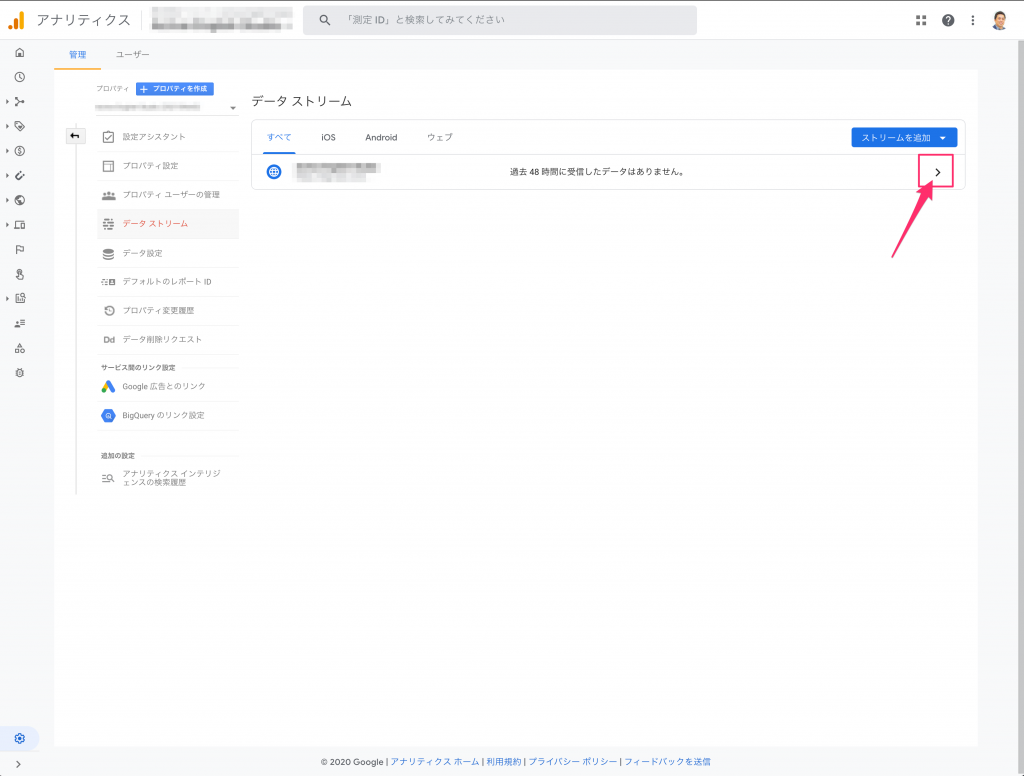Click the サービス間のリンク設定 section label
This screenshot has height=776, width=1024.
[x=138, y=368]
